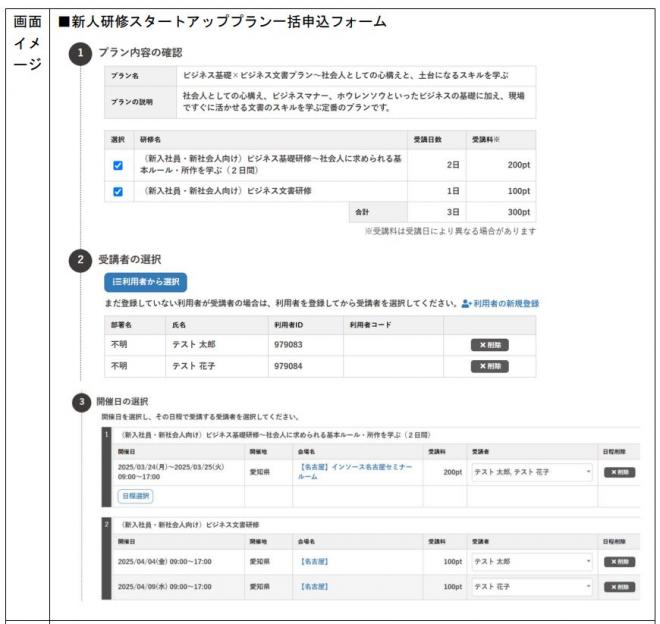Click the 日程選択 button
Viewport: 660px width, 624px height.
click(x=136, y=496)
